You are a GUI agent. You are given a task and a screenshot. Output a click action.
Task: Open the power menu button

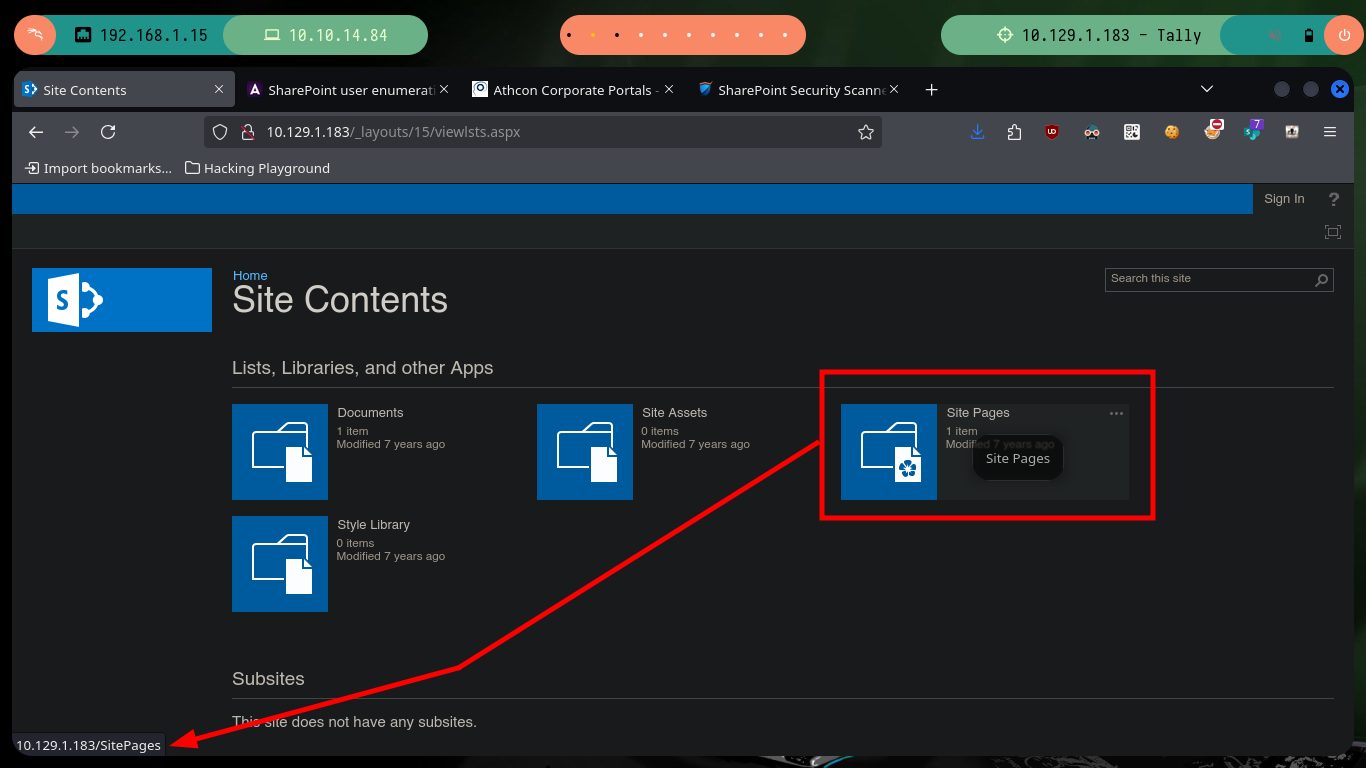pyautogui.click(x=1343, y=35)
